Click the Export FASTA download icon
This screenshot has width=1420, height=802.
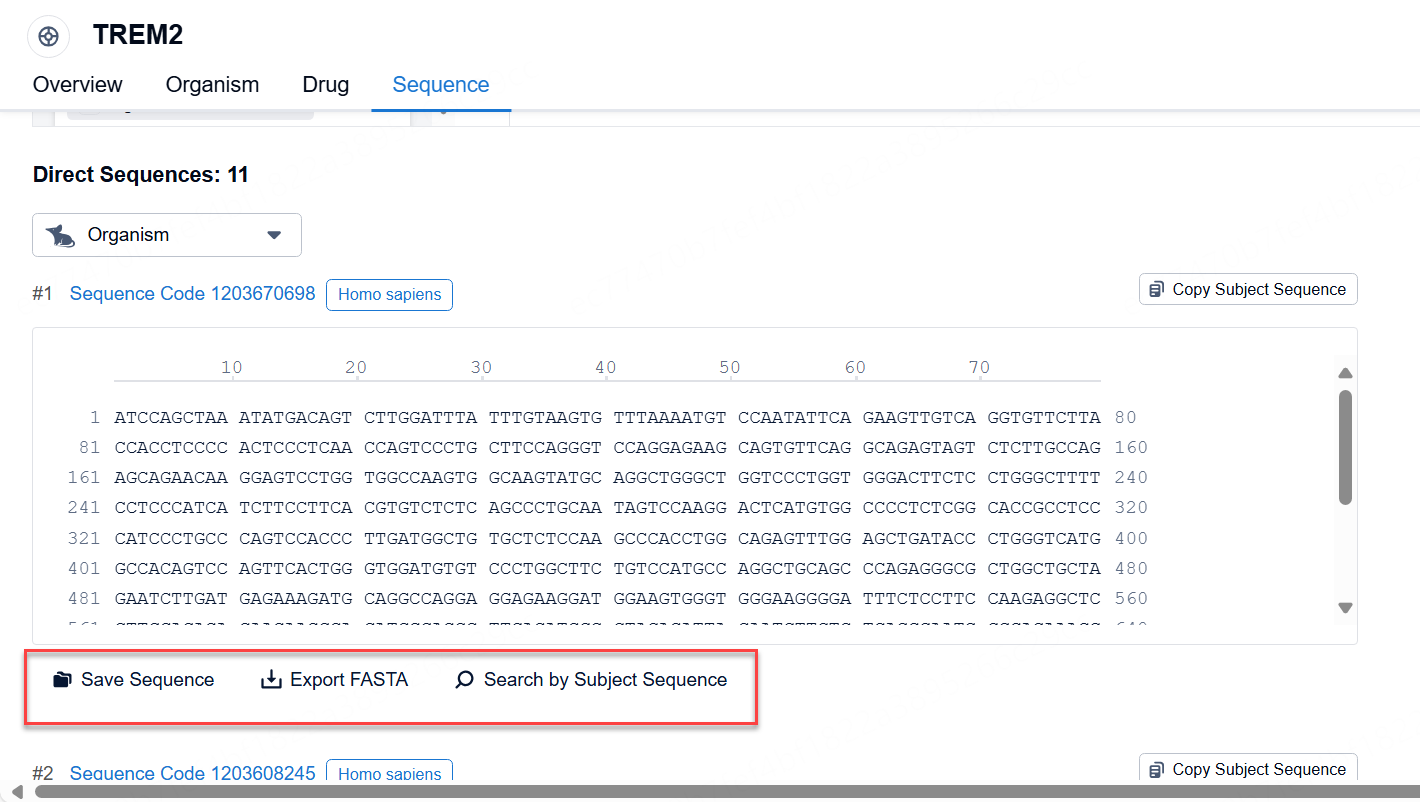[271, 680]
